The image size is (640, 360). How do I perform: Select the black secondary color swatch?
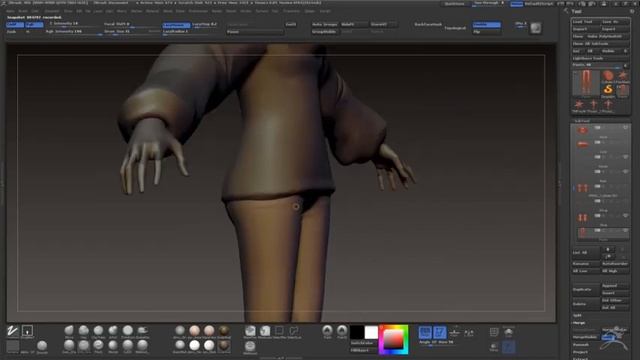[x=357, y=332]
